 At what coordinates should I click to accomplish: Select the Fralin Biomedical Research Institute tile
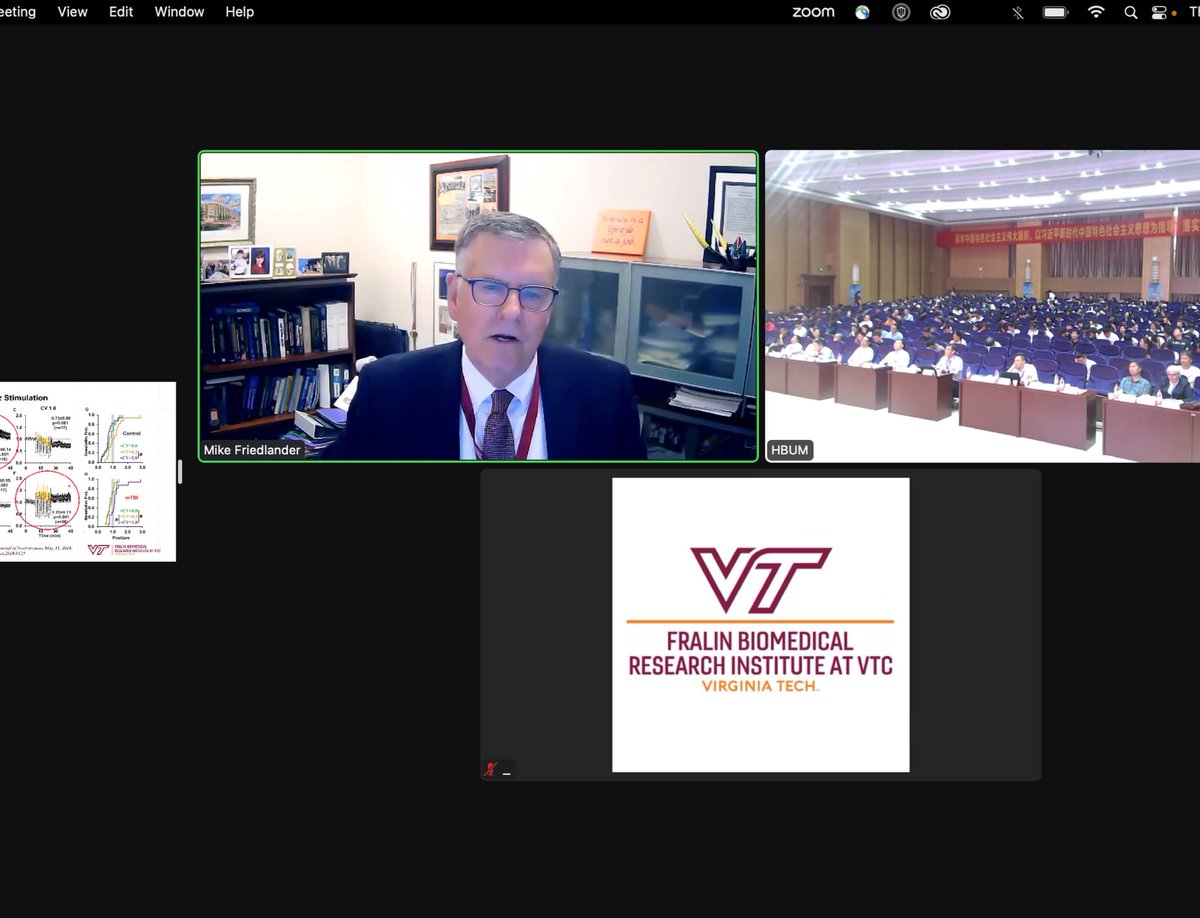(761, 625)
